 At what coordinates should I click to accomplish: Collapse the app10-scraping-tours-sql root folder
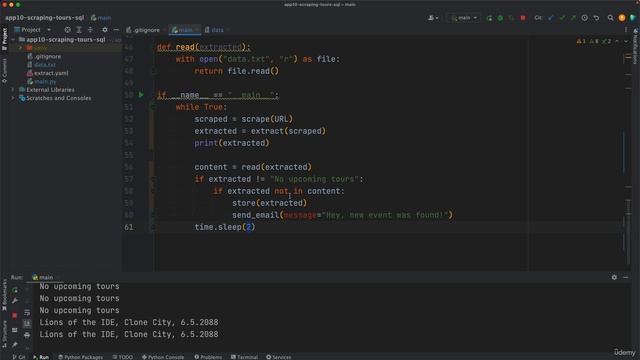point(13,40)
